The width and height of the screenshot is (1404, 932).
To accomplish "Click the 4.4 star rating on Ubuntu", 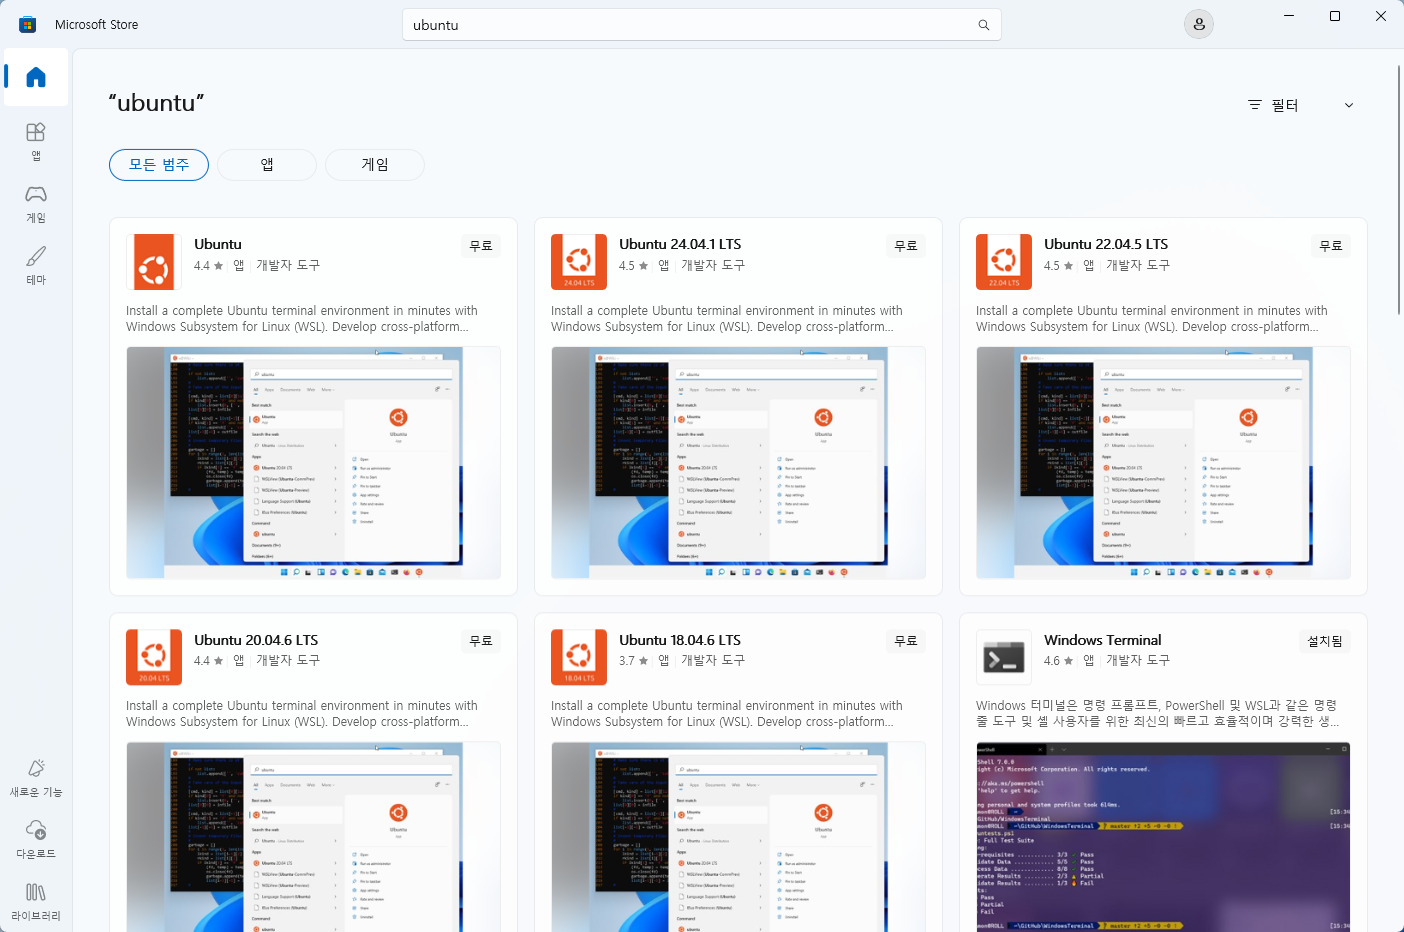I will (209, 266).
